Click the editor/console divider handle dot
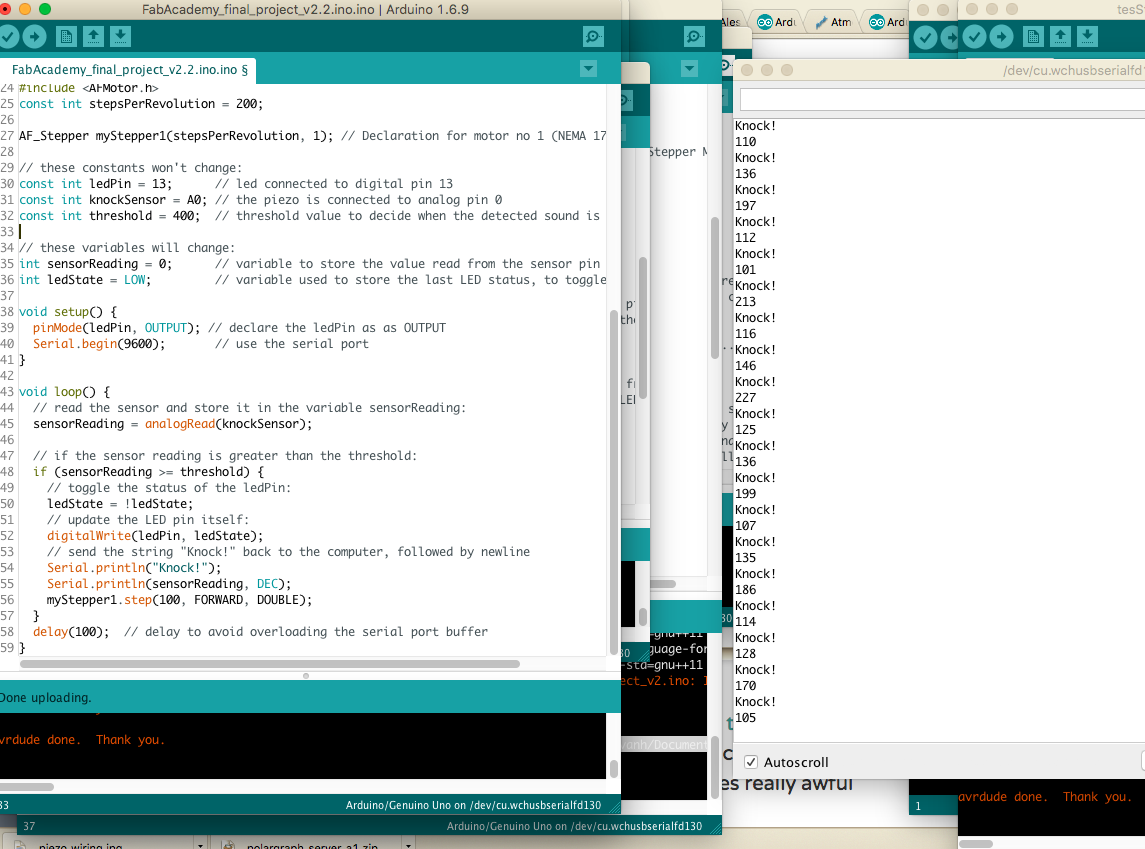Viewport: 1145px width, 849px height. [x=306, y=676]
